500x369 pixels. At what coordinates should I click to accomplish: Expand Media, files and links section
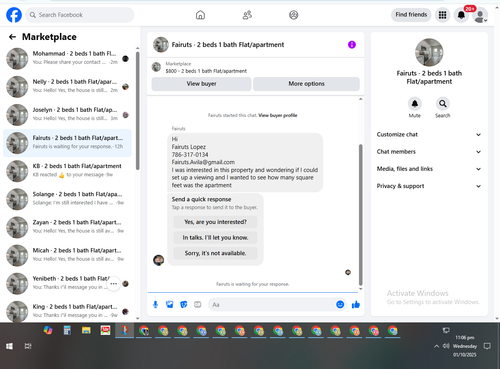pos(429,169)
